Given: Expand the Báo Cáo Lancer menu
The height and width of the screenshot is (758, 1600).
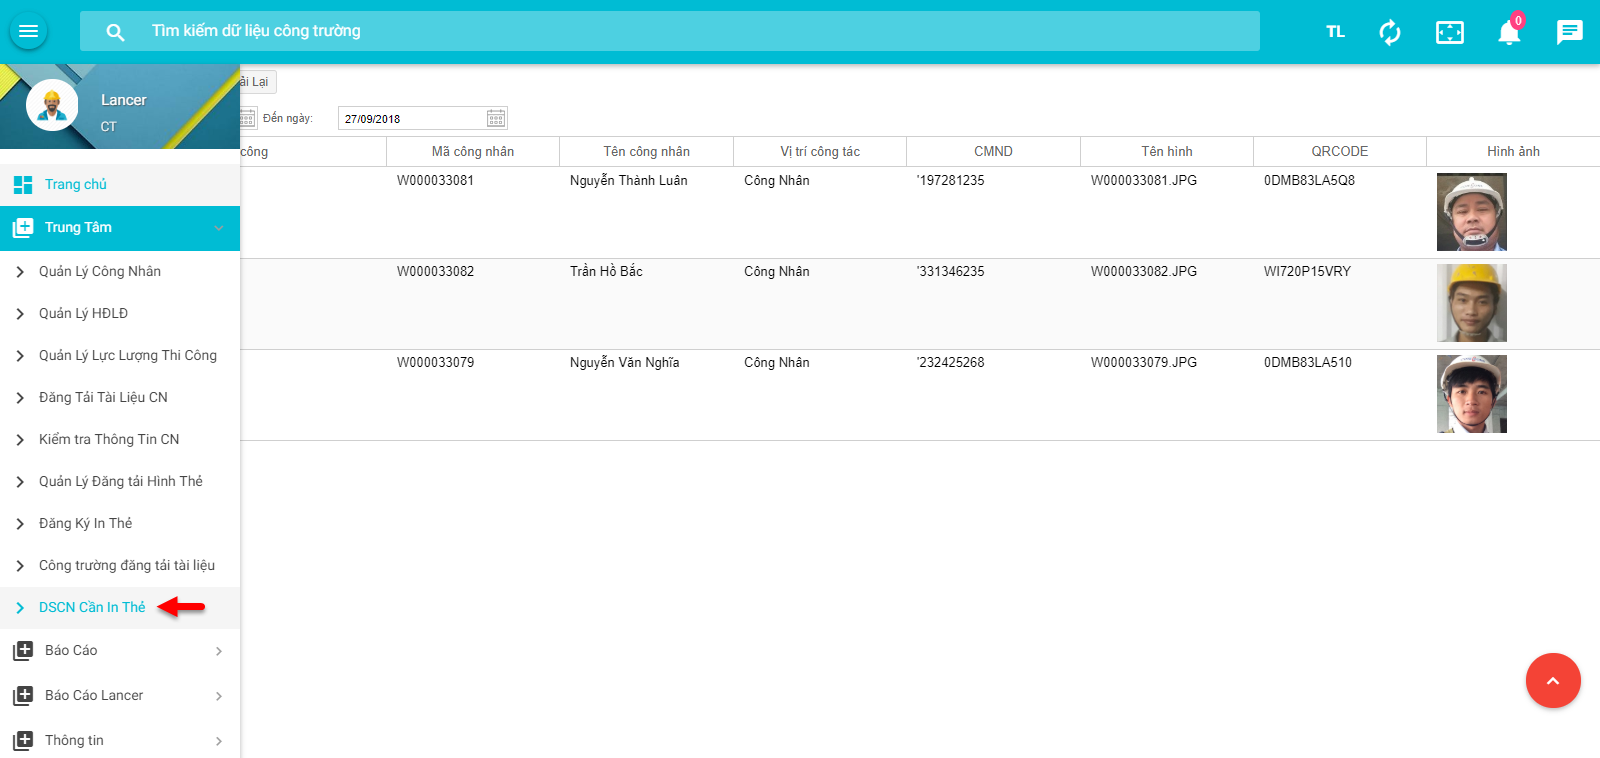Looking at the screenshot, I should tap(120, 696).
